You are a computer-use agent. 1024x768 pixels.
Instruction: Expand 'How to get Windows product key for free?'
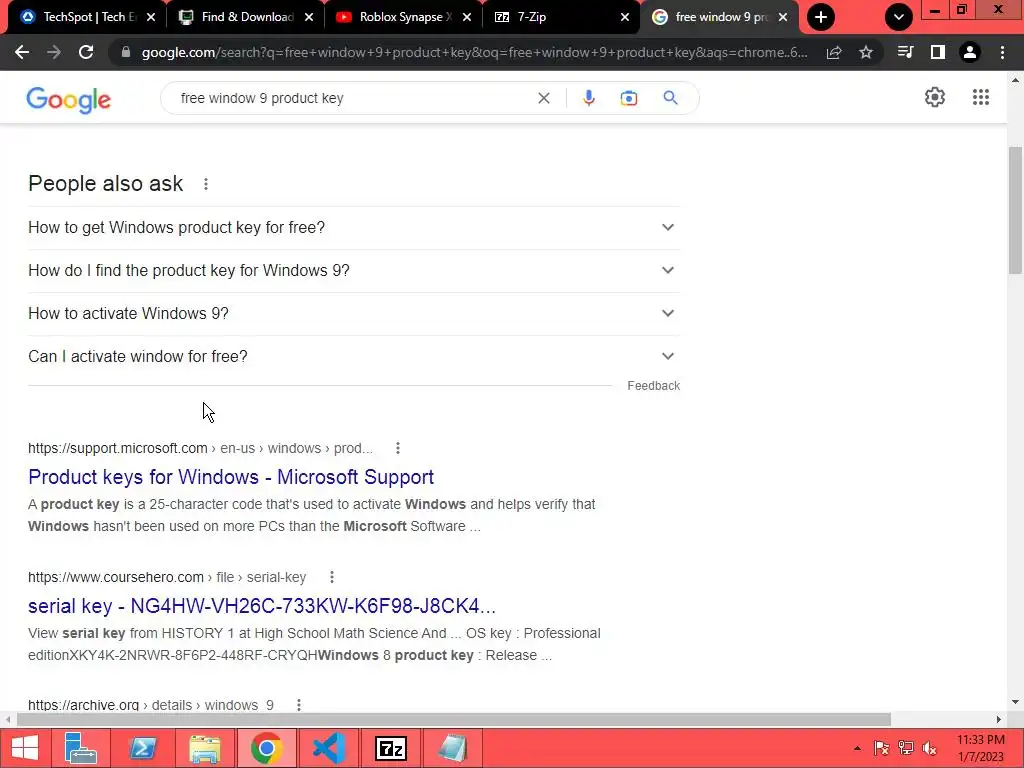coord(353,227)
